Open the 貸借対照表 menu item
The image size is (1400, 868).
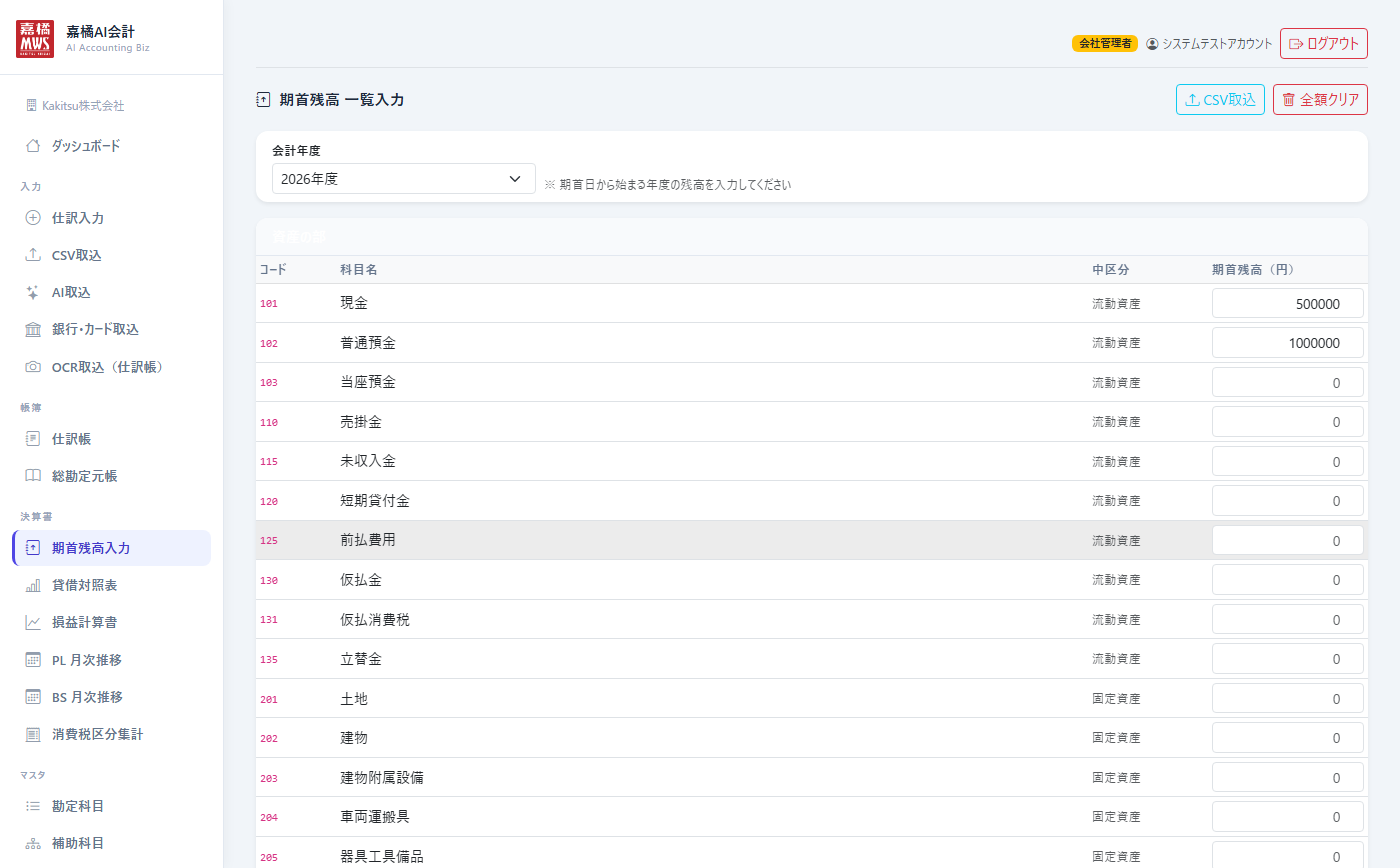(112, 585)
